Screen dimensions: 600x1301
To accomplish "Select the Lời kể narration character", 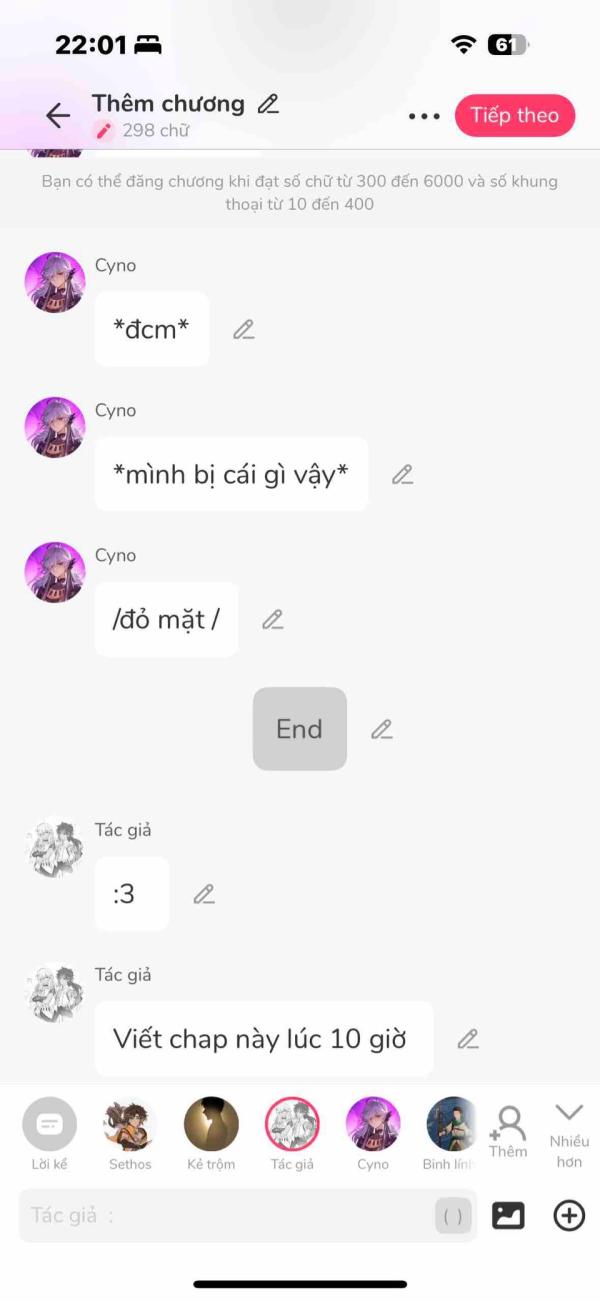I will point(49,1134).
